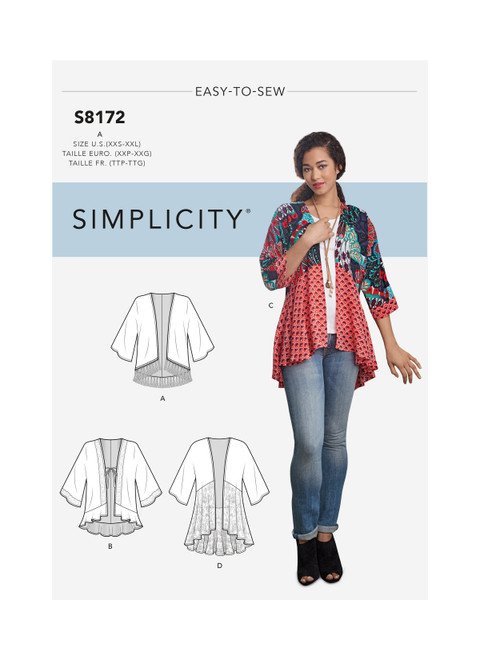The image size is (480, 660).
Task: Click the SIZE U.S.(XXS-XXL) text
Action: click(x=107, y=144)
